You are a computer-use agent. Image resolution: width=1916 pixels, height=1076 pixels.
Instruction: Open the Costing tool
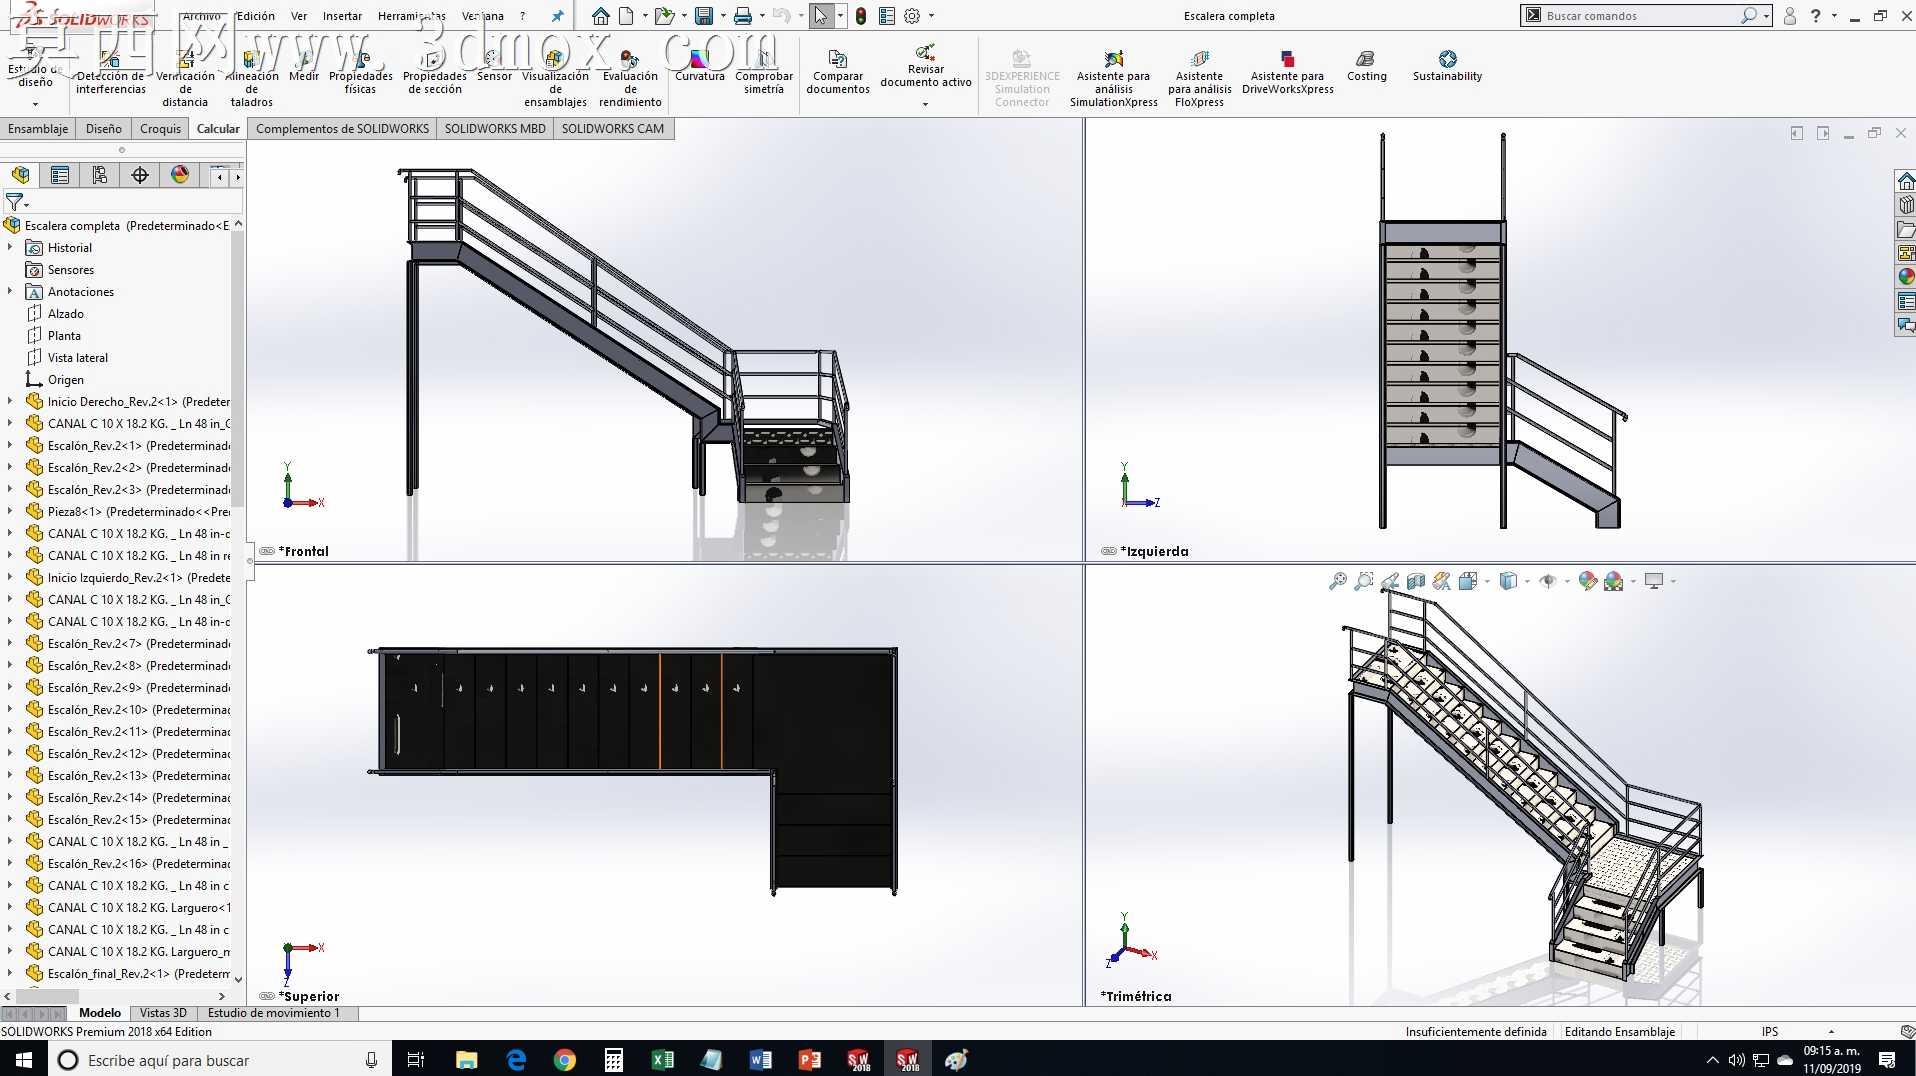1366,66
